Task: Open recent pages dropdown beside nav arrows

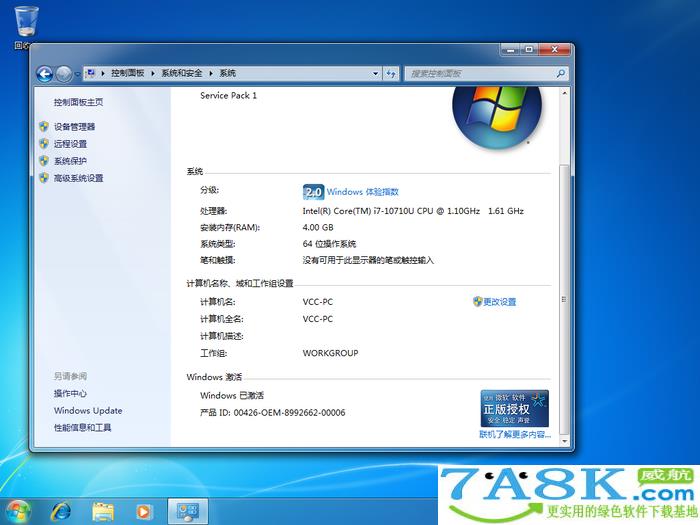Action: (77, 74)
